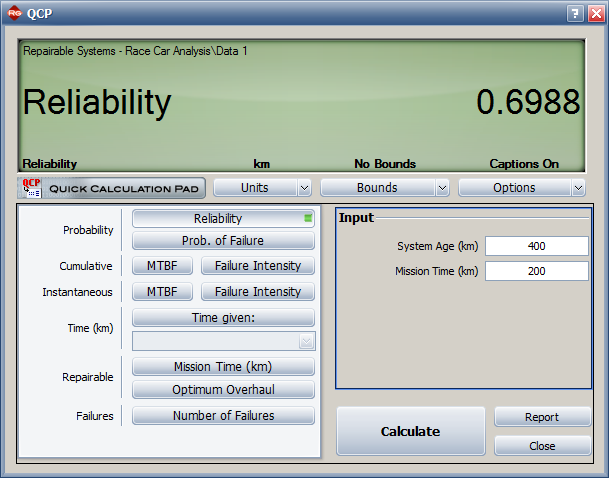Choose Instantaneous MTBF option
The width and height of the screenshot is (609, 478).
click(x=161, y=292)
